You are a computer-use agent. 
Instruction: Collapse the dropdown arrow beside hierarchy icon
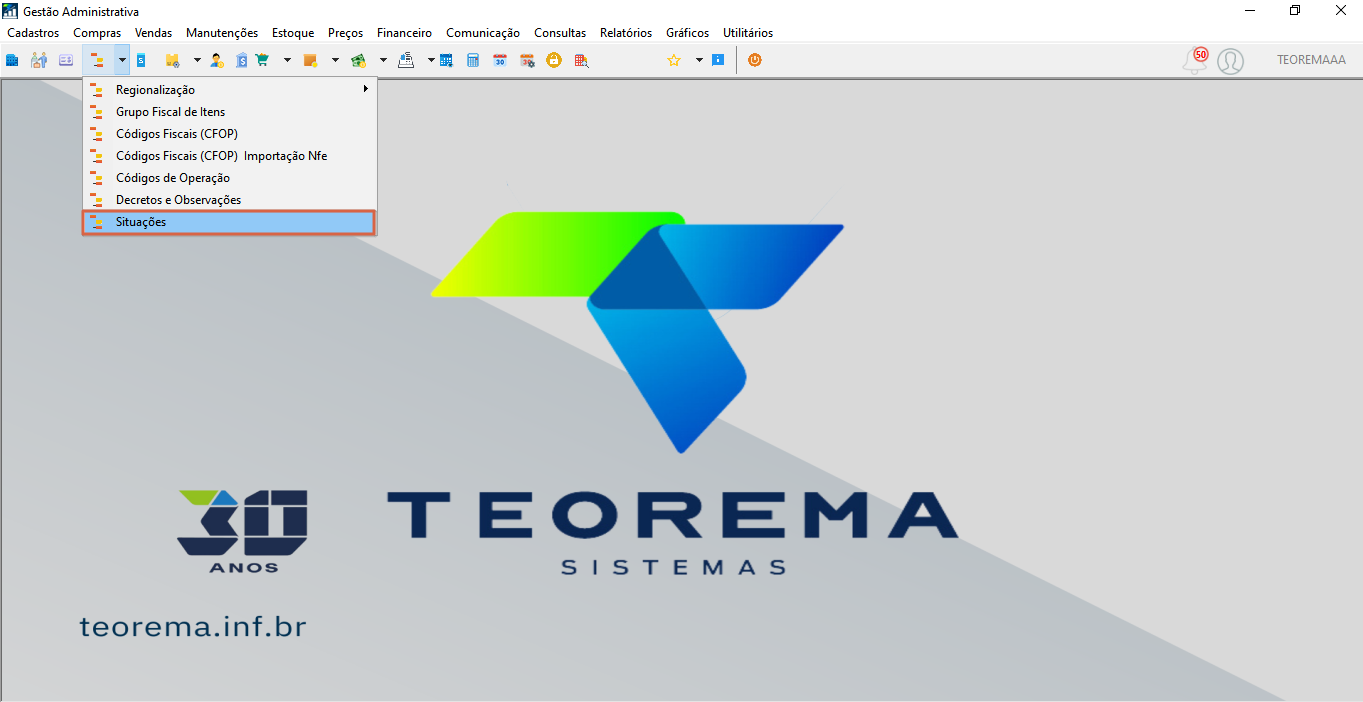click(x=121, y=60)
